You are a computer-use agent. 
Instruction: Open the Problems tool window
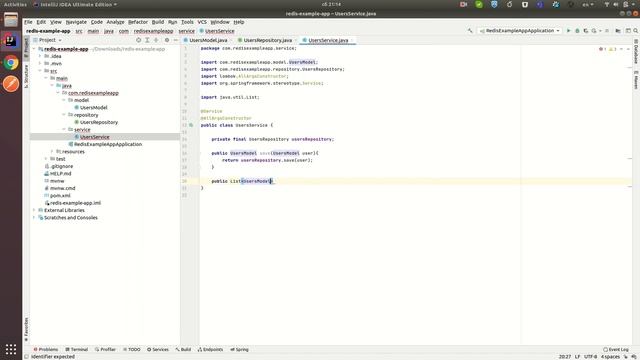46,350
